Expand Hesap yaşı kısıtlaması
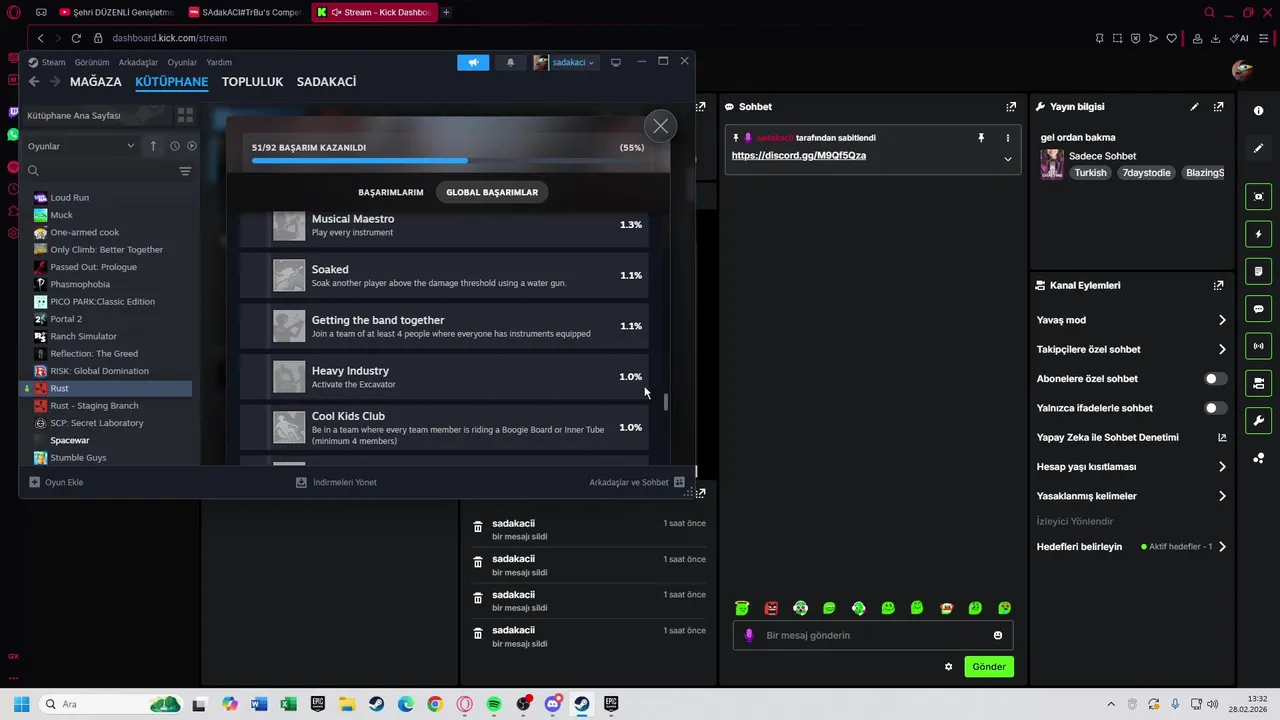 pyautogui.click(x=1222, y=467)
